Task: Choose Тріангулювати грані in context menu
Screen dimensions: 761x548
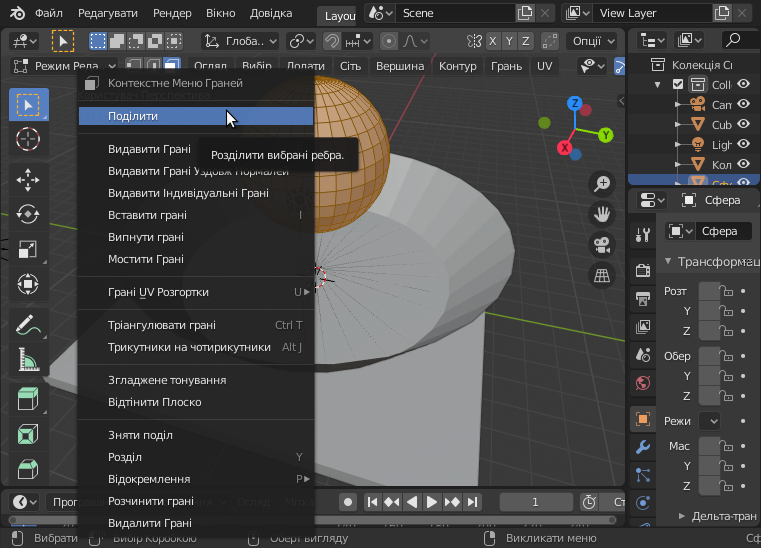Action: [196, 325]
